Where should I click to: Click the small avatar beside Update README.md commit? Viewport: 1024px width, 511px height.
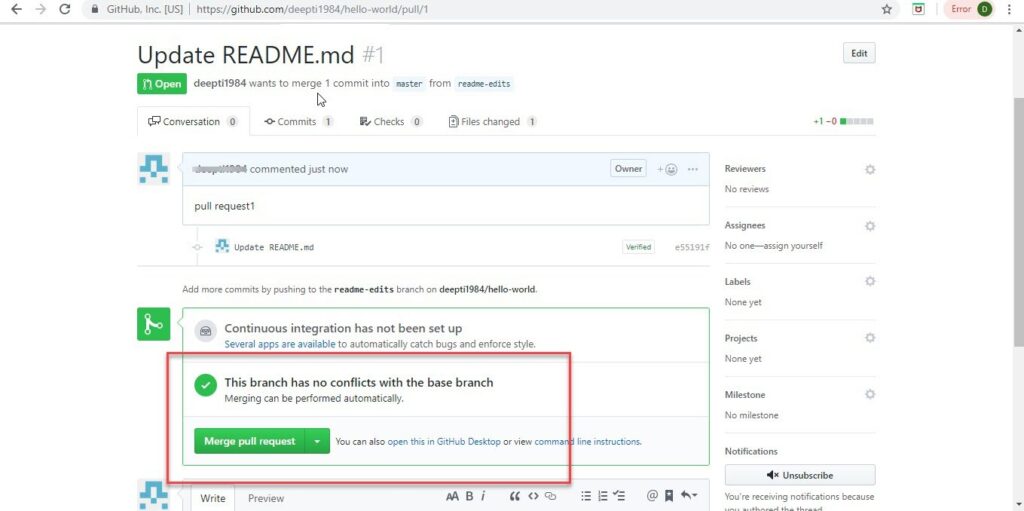pos(222,246)
